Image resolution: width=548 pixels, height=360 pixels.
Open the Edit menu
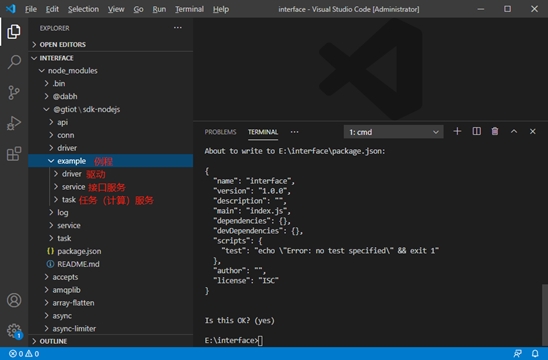pos(52,9)
